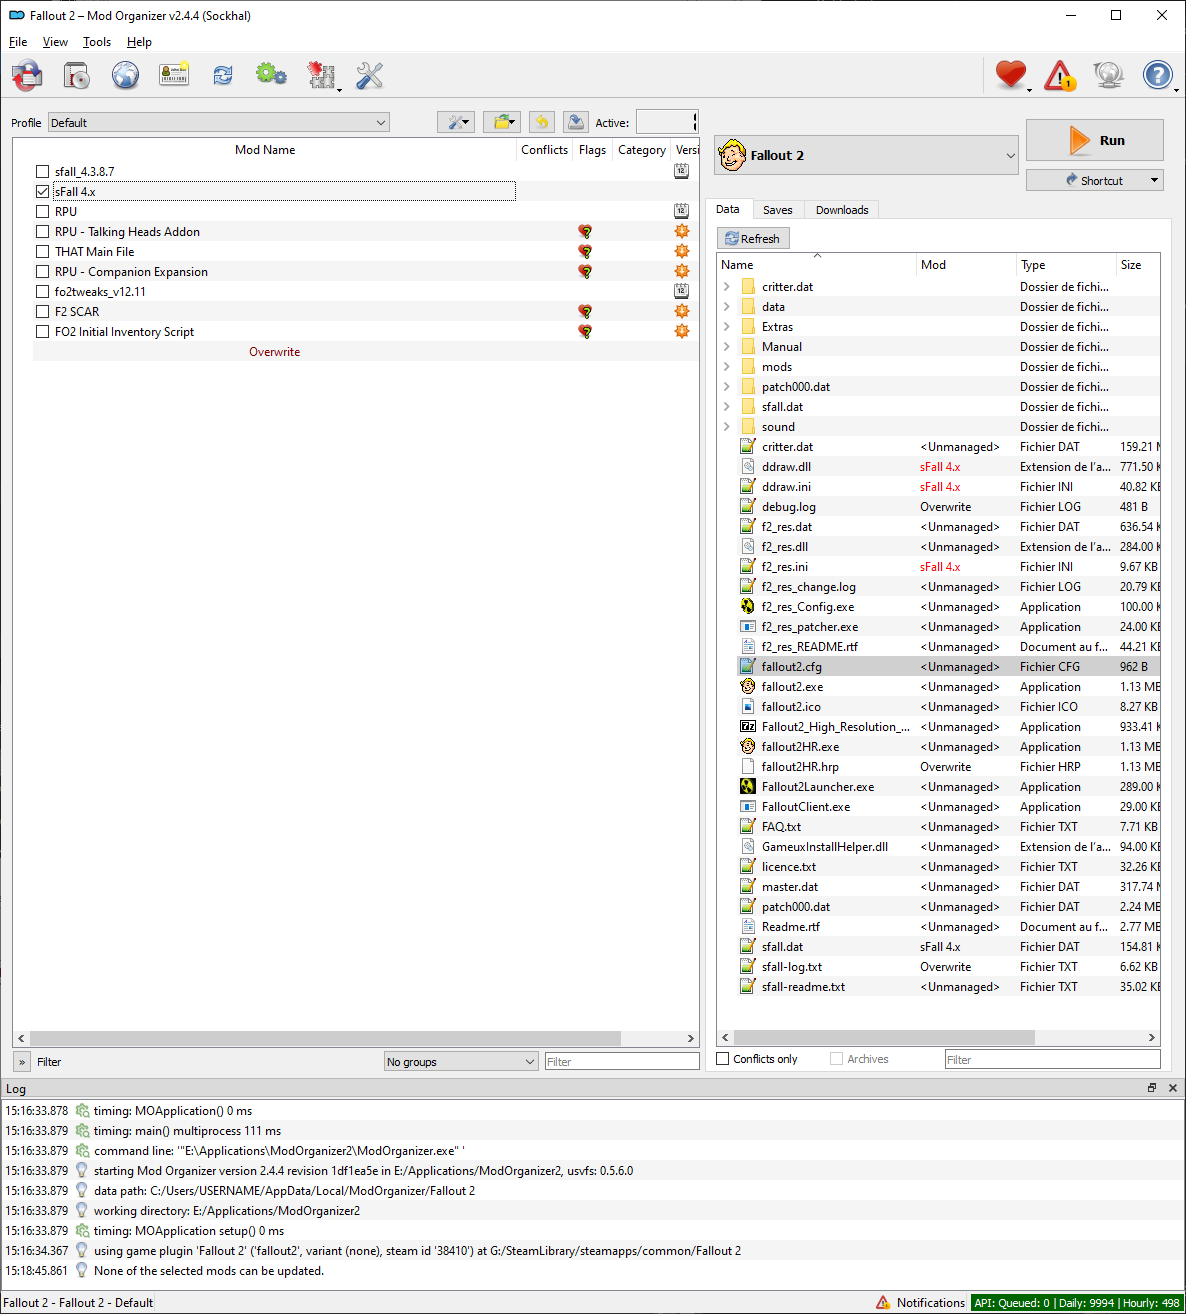Click the float Log panel icon
The height and width of the screenshot is (1314, 1186).
click(1151, 1088)
